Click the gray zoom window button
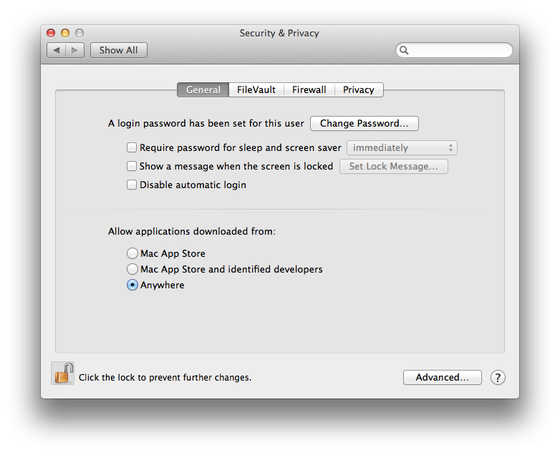560x455 pixels. point(79,33)
